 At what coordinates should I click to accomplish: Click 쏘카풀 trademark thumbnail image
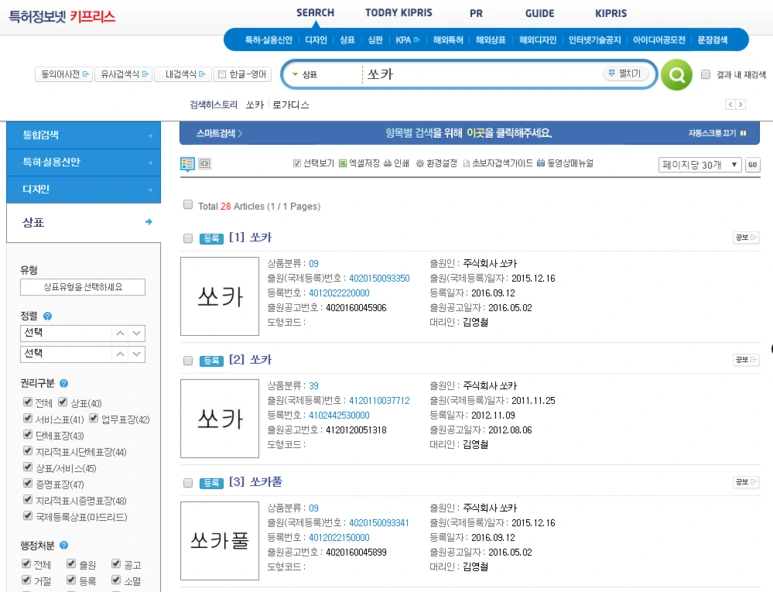(219, 541)
